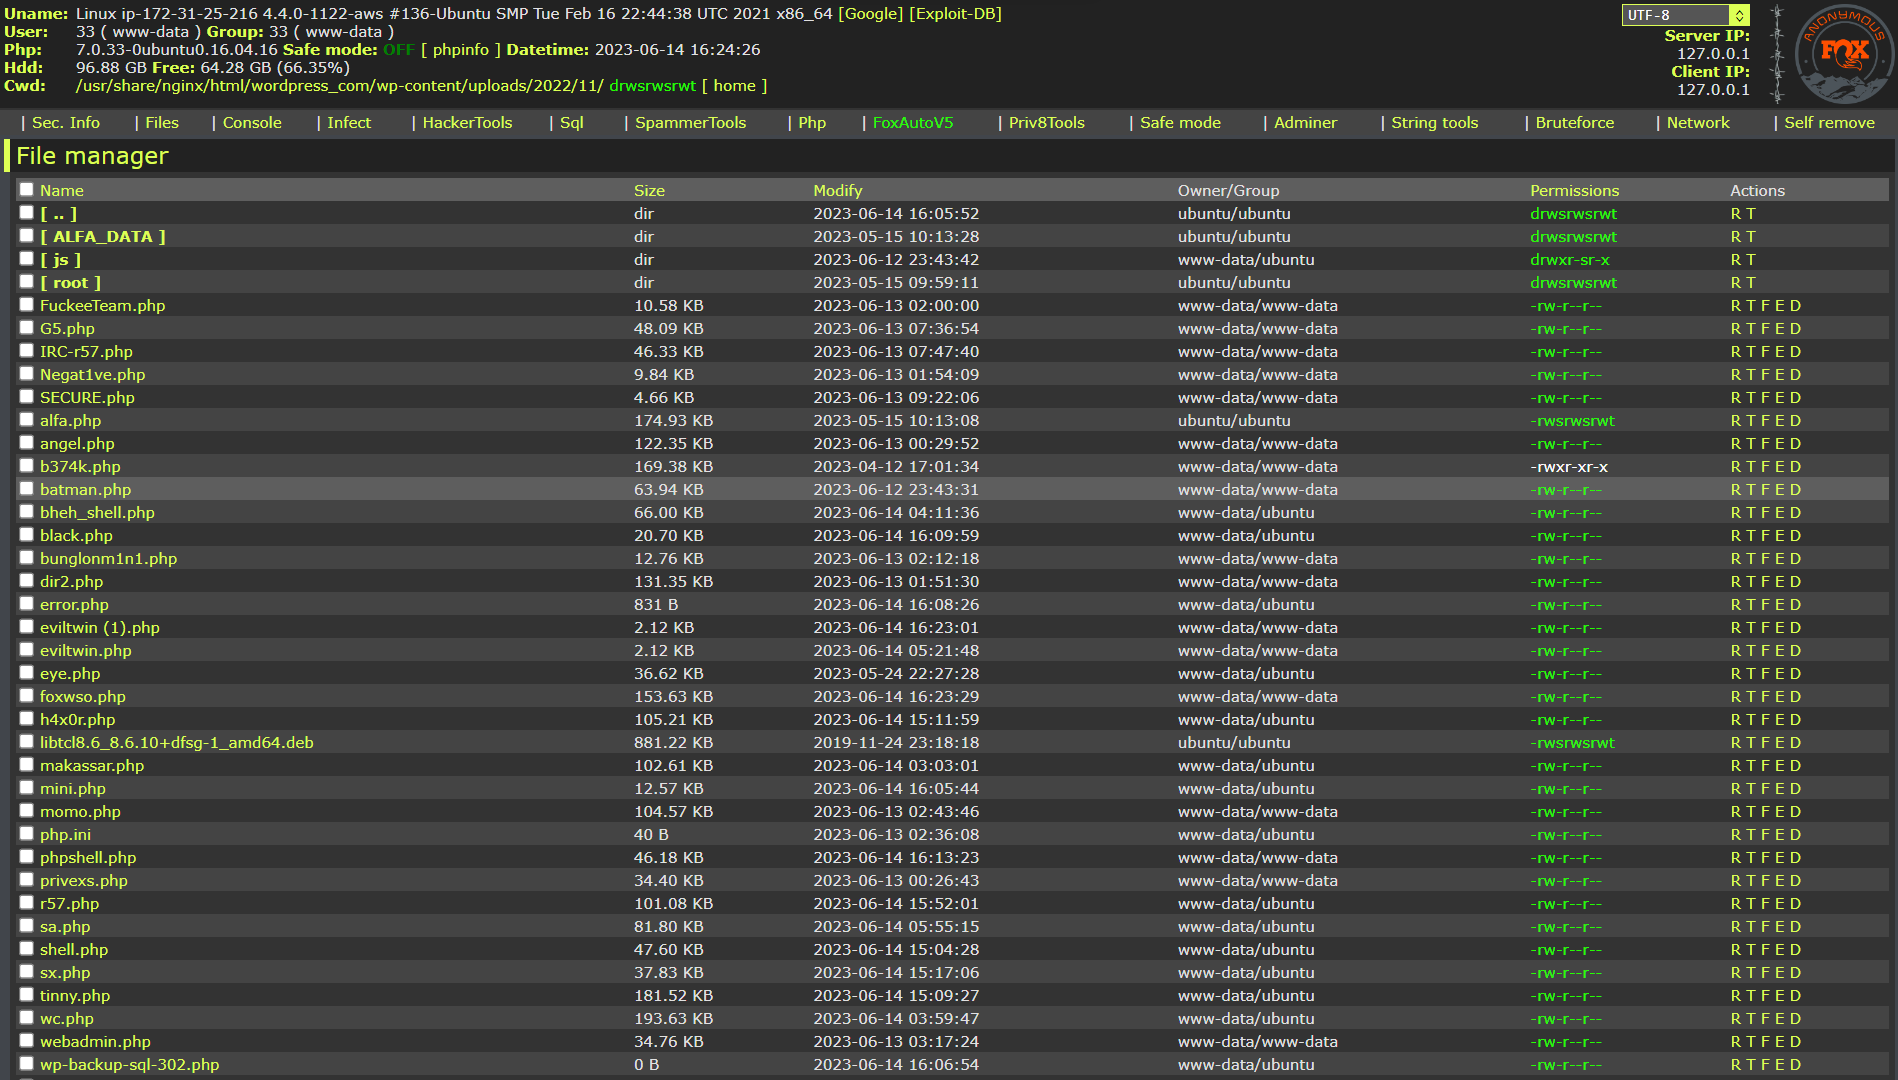
Task: Sort the file list by Name header
Action: (62, 190)
